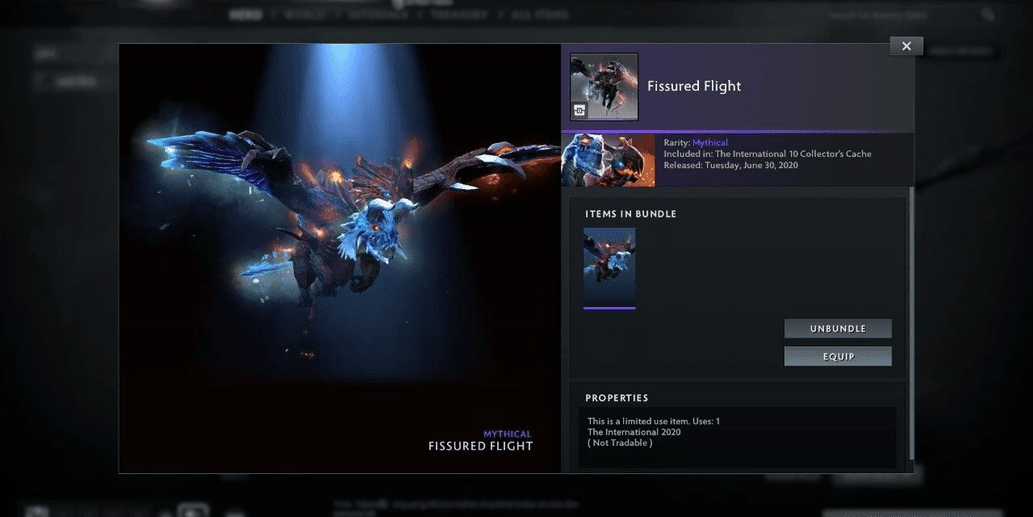Select '( Not Tradable )' property text
Image resolution: width=1033 pixels, height=517 pixels.
pos(620,443)
